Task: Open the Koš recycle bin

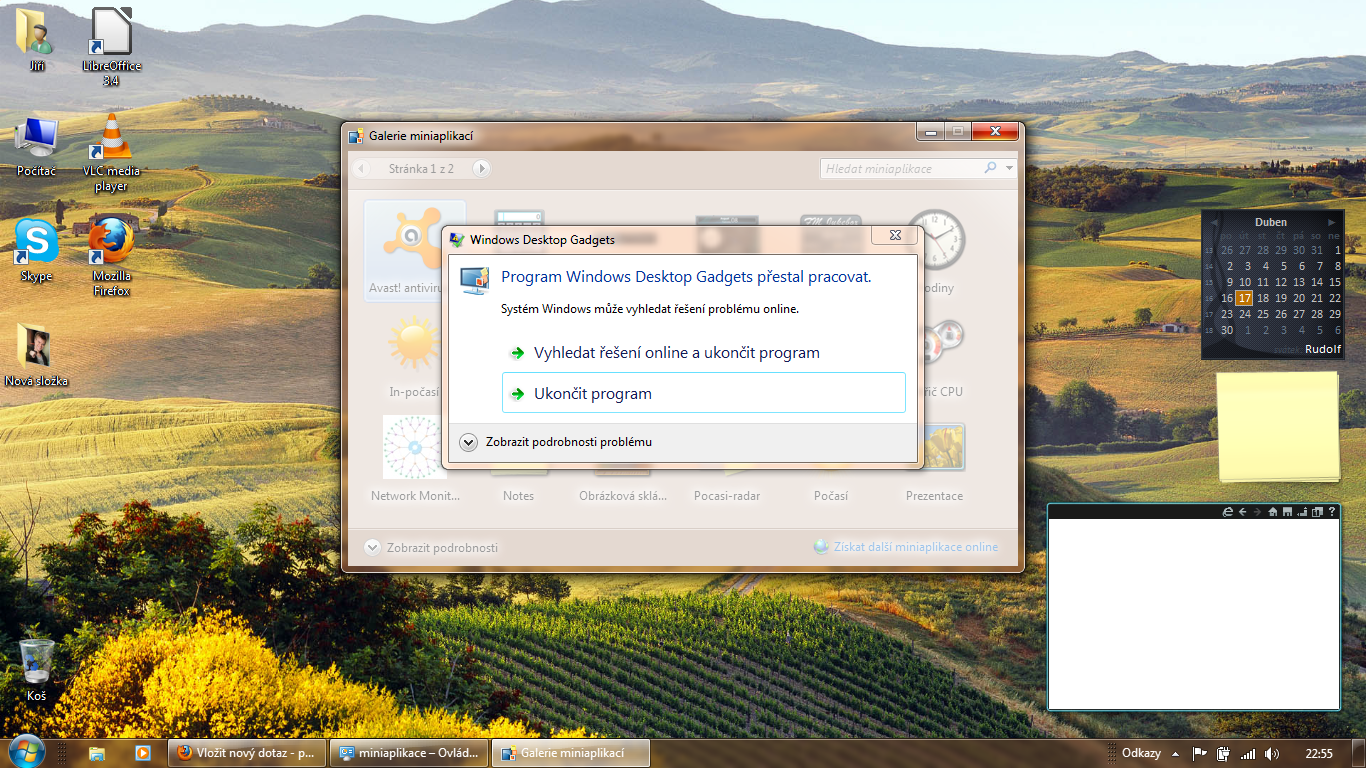Action: [36, 671]
